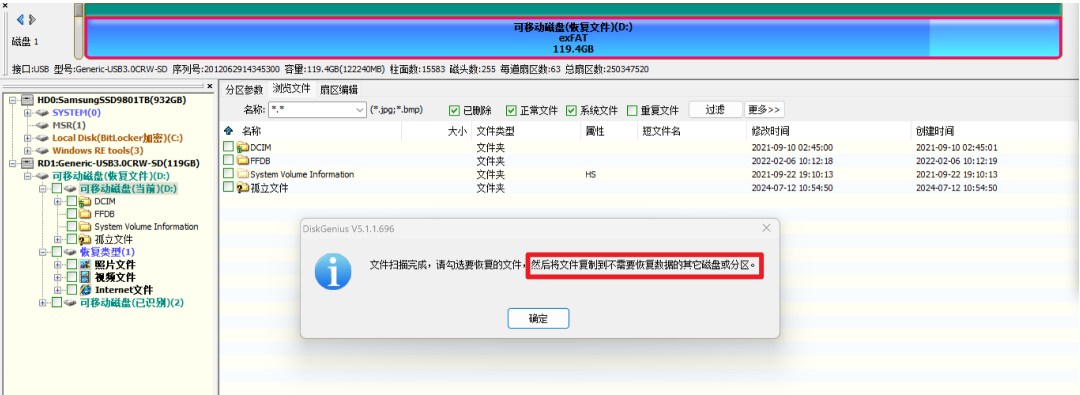Viewport: 1080px width, 395px height.
Task: Check the DCIM folder box in the file list
Action: tap(228, 147)
